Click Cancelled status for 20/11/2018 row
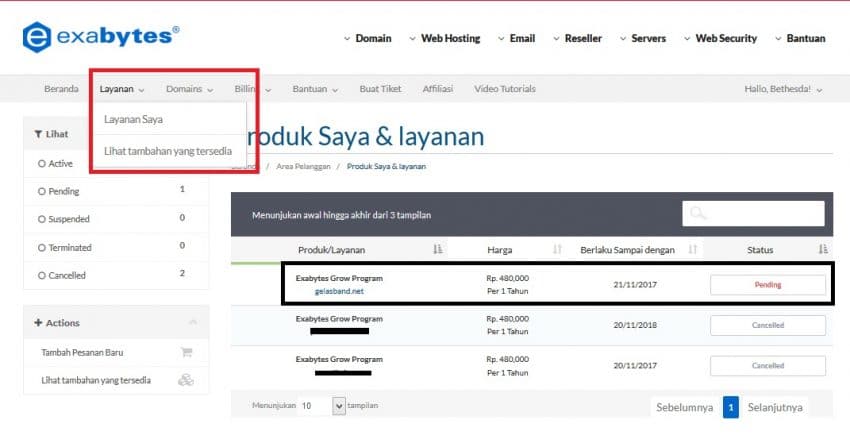 [768, 325]
